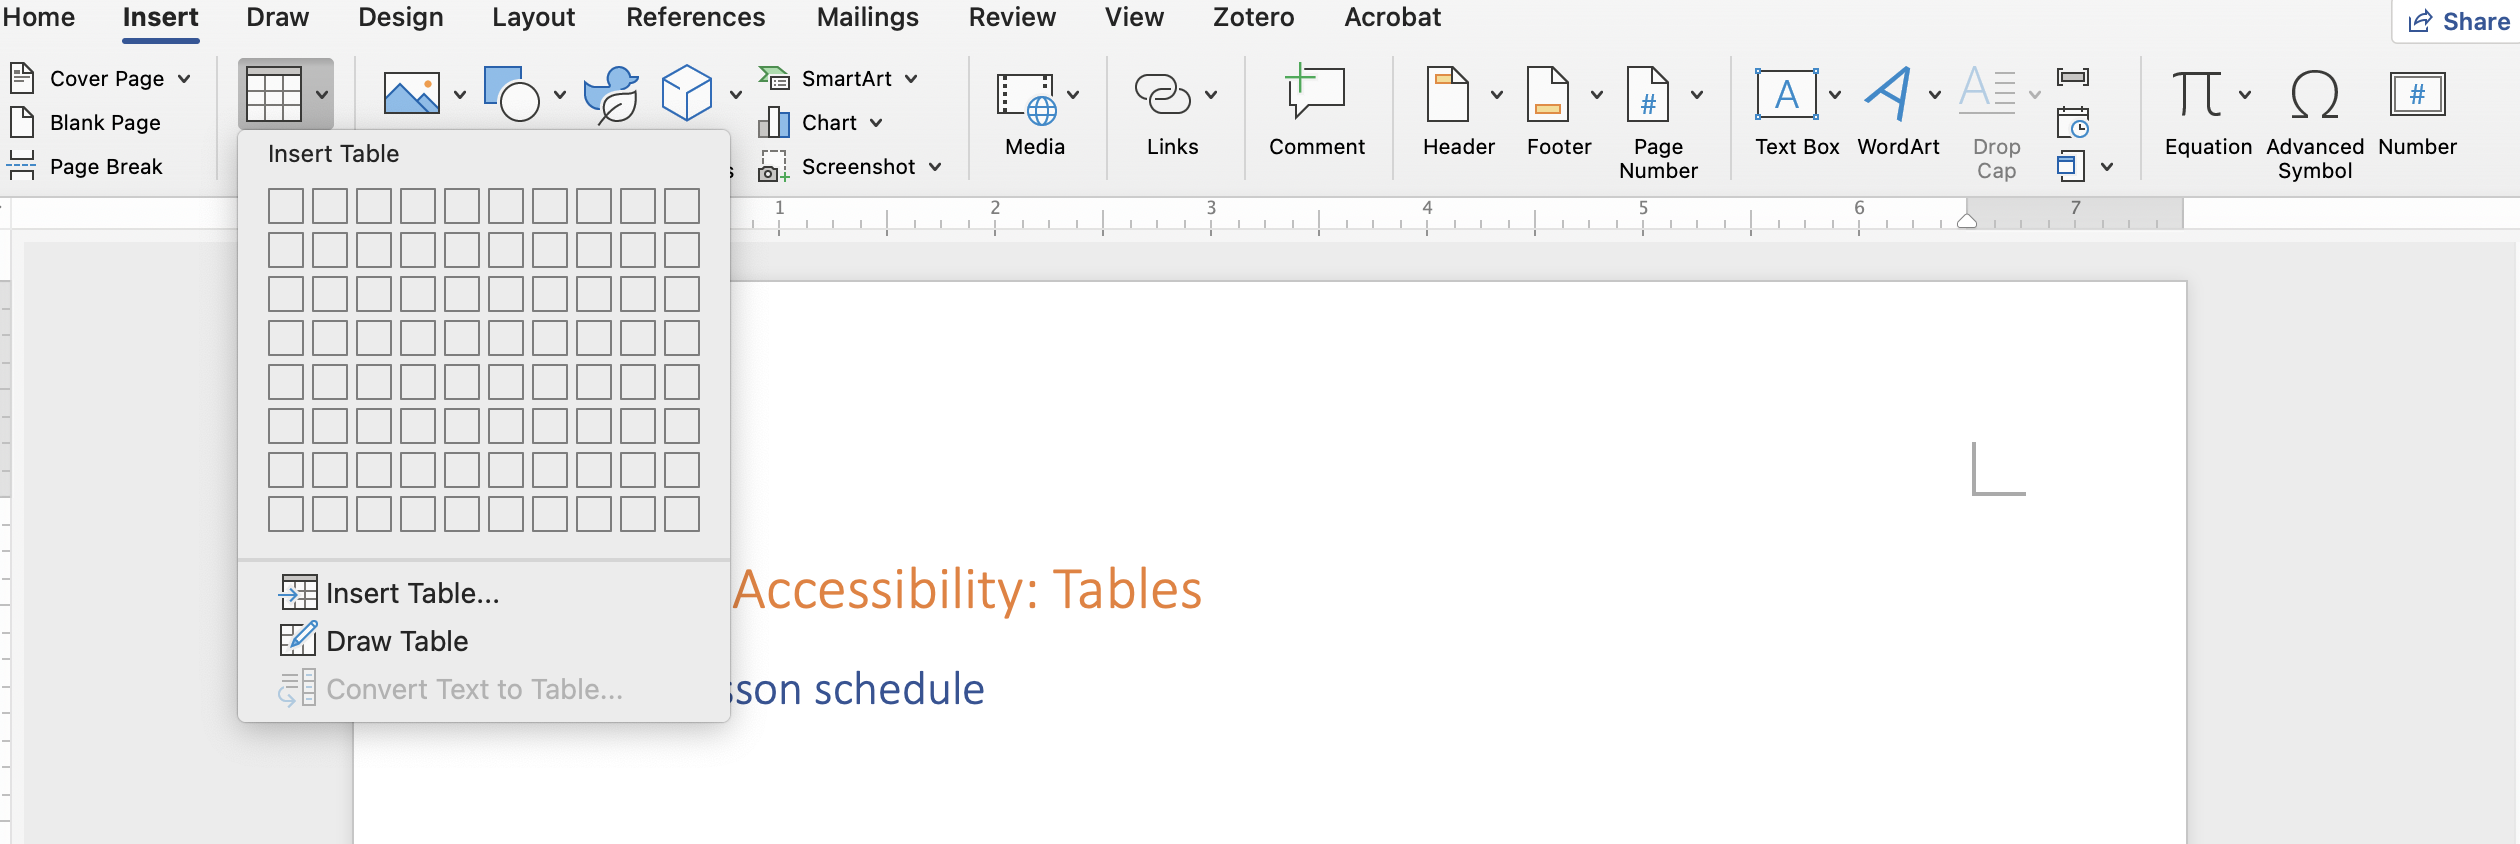Switch to the References tab
The height and width of the screenshot is (844, 2520).
[x=695, y=17]
